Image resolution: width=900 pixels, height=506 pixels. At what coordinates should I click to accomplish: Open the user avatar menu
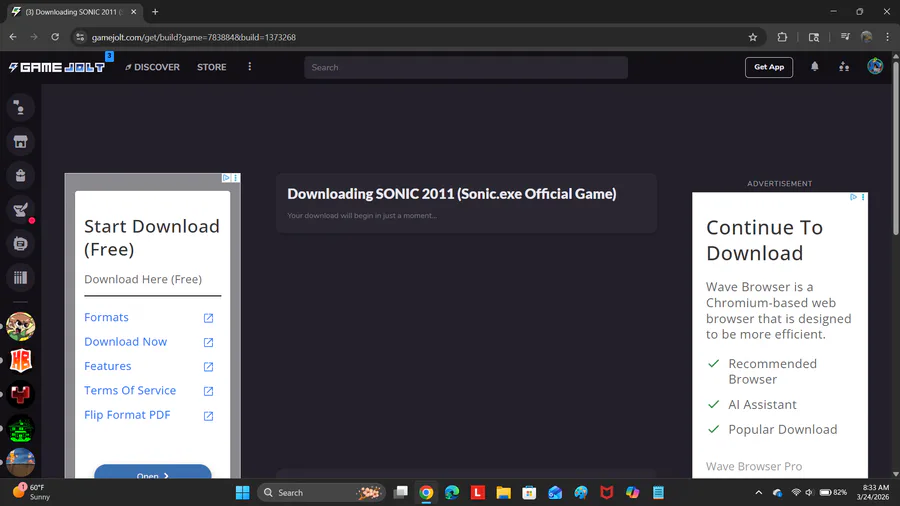tap(875, 67)
